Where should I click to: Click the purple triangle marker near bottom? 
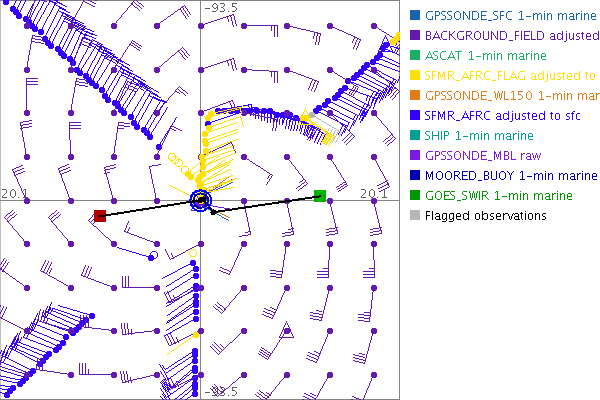(x=287, y=330)
